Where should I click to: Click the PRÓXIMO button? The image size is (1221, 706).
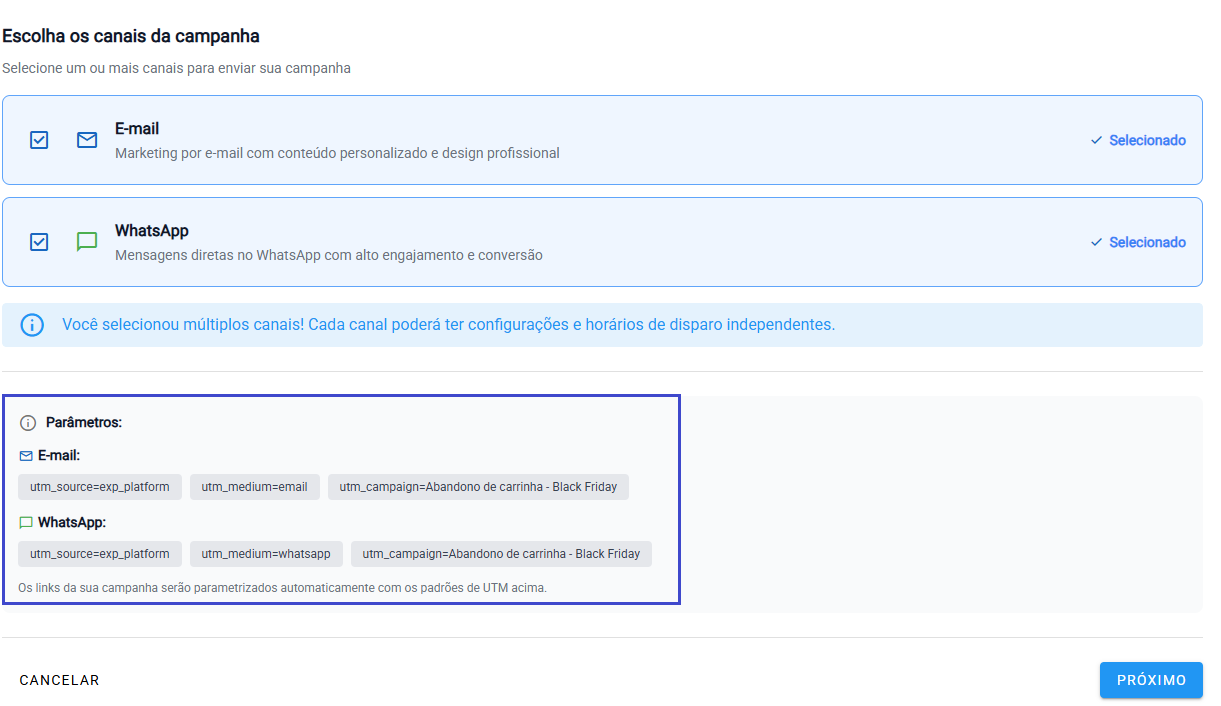click(x=1151, y=680)
